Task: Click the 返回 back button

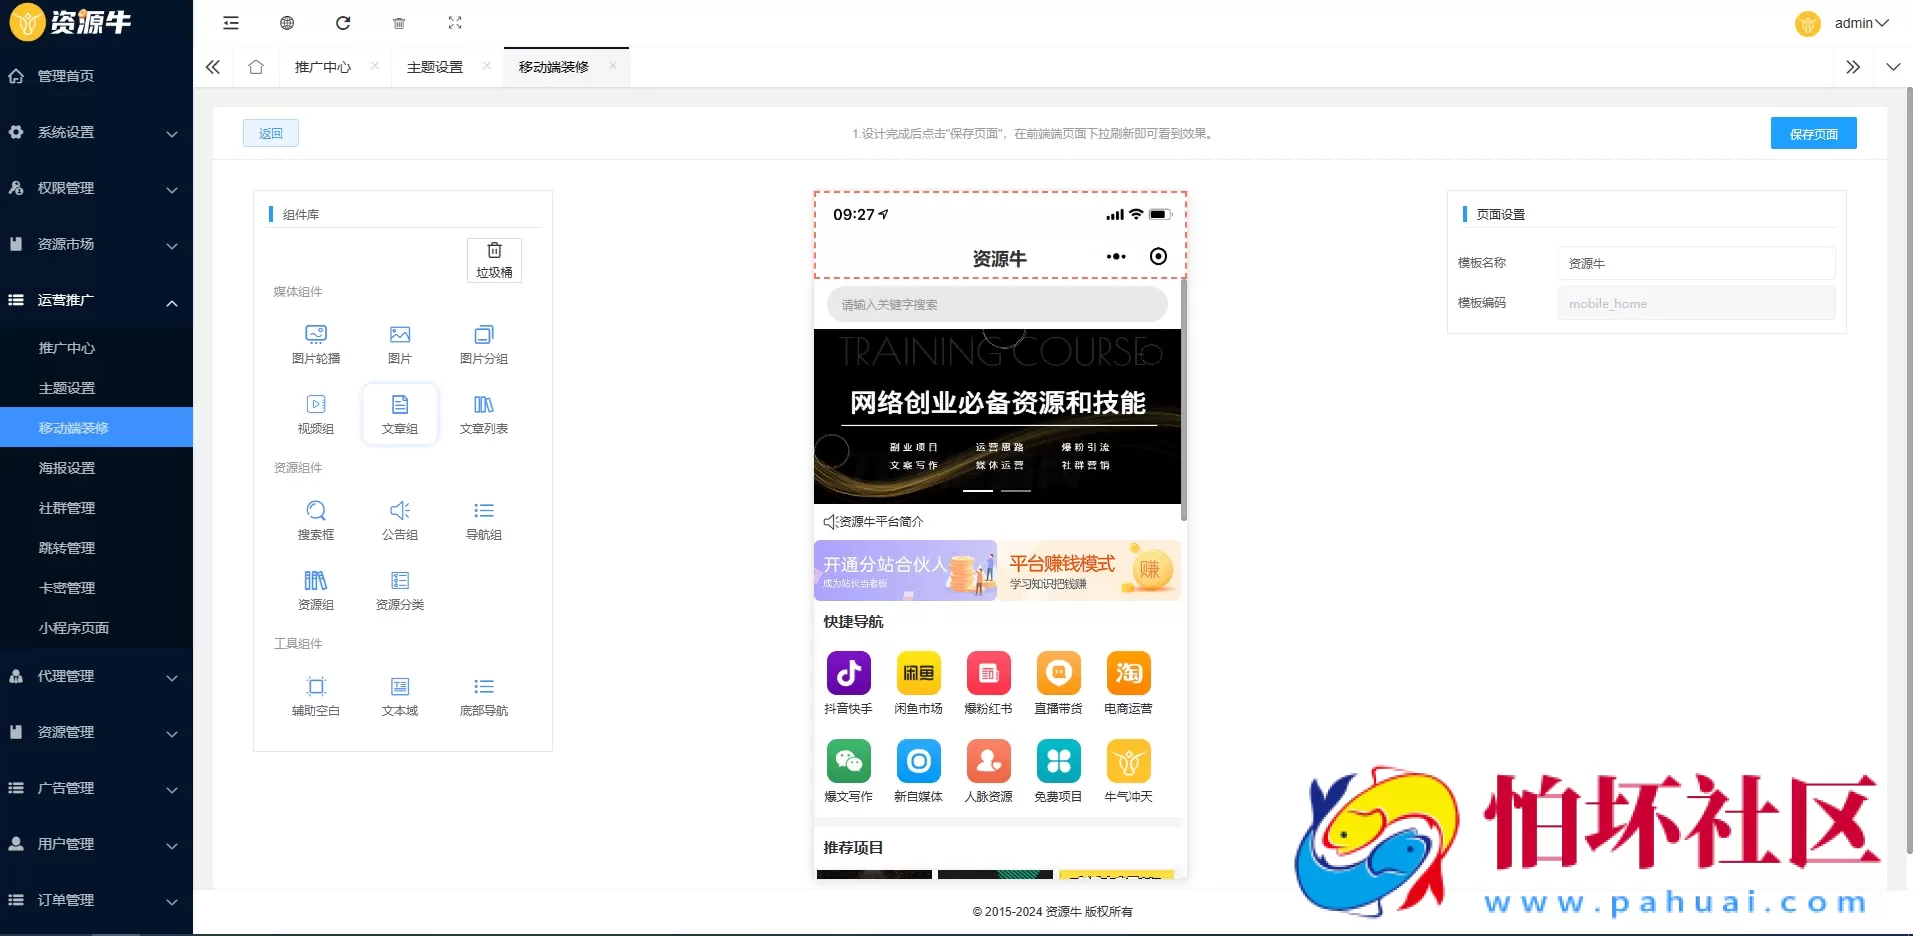Action: coord(269,132)
